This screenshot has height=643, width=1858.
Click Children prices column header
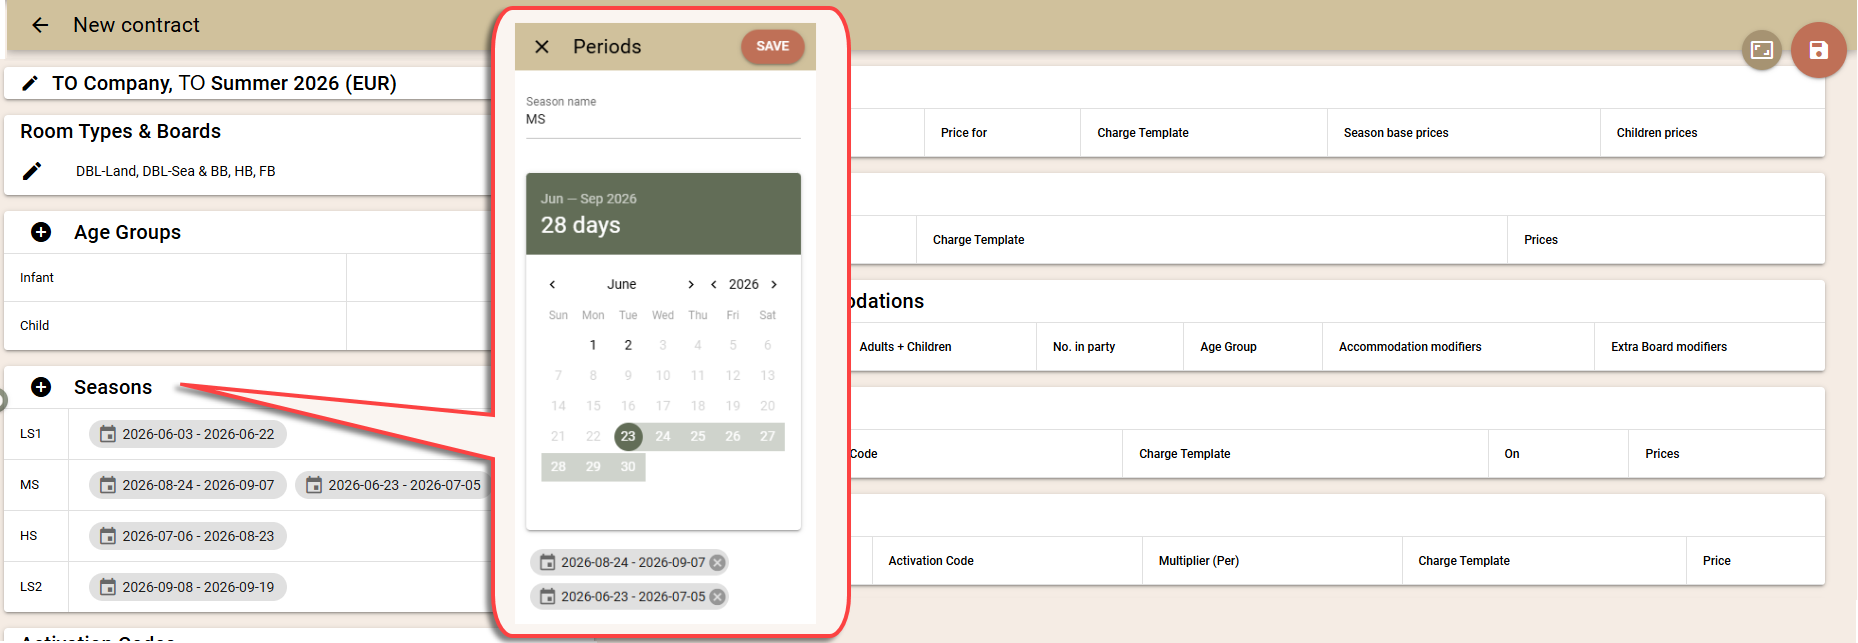[1657, 133]
